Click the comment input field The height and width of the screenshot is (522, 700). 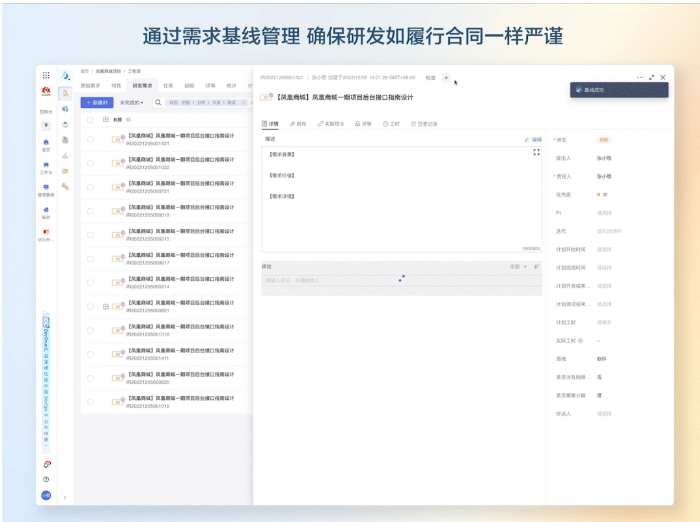(401, 280)
